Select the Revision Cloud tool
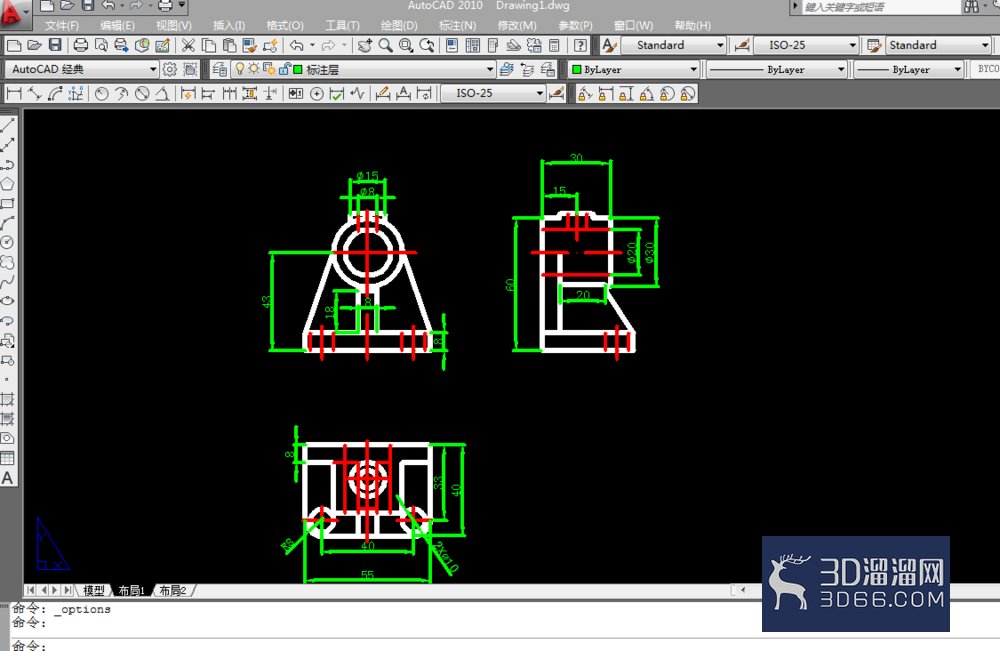The image size is (1000, 651). (8, 262)
